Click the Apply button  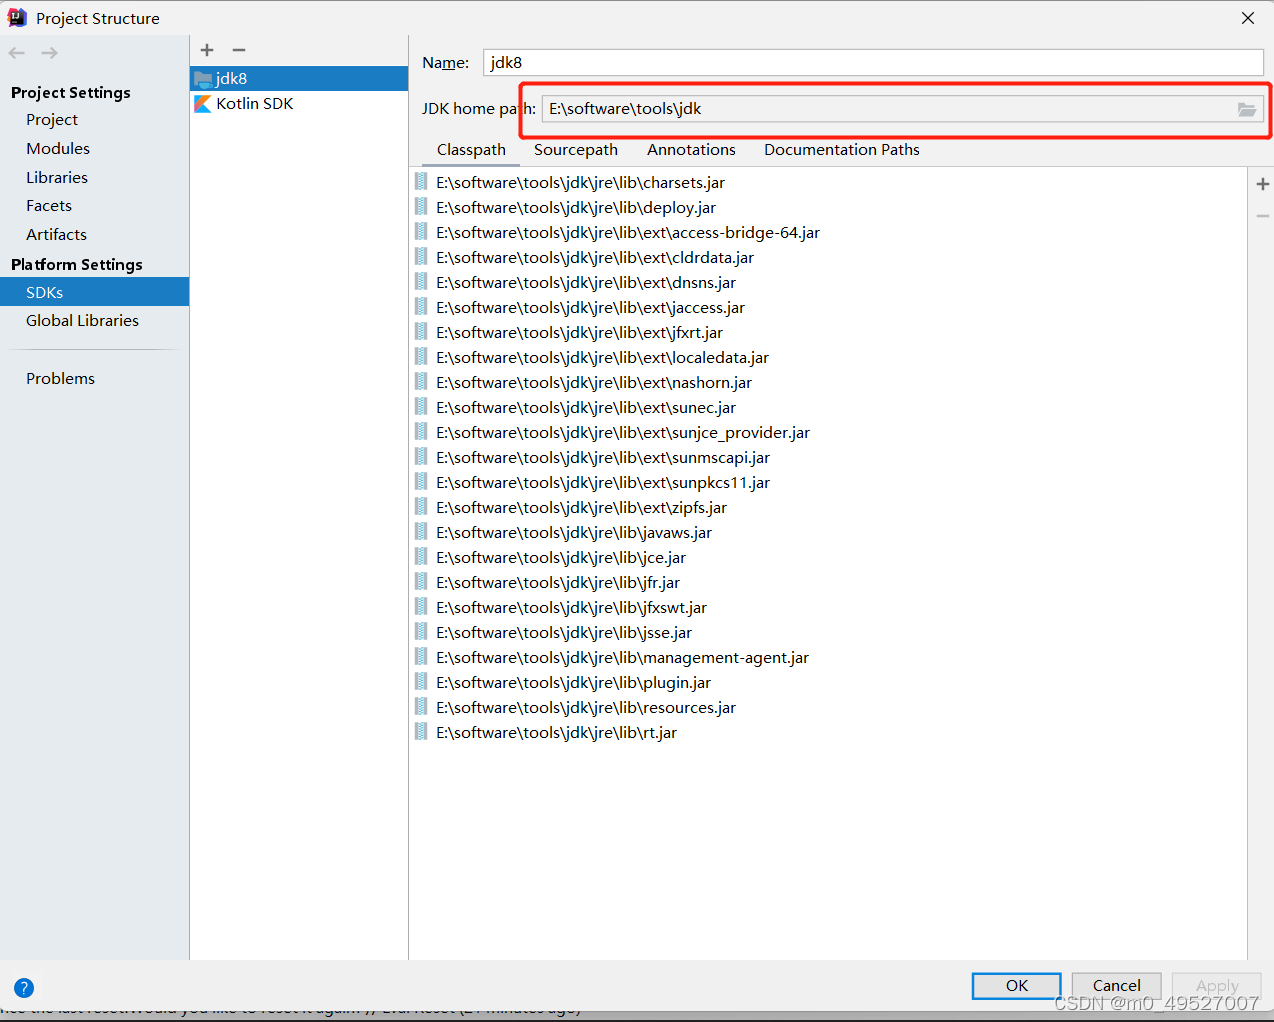pos(1217,986)
